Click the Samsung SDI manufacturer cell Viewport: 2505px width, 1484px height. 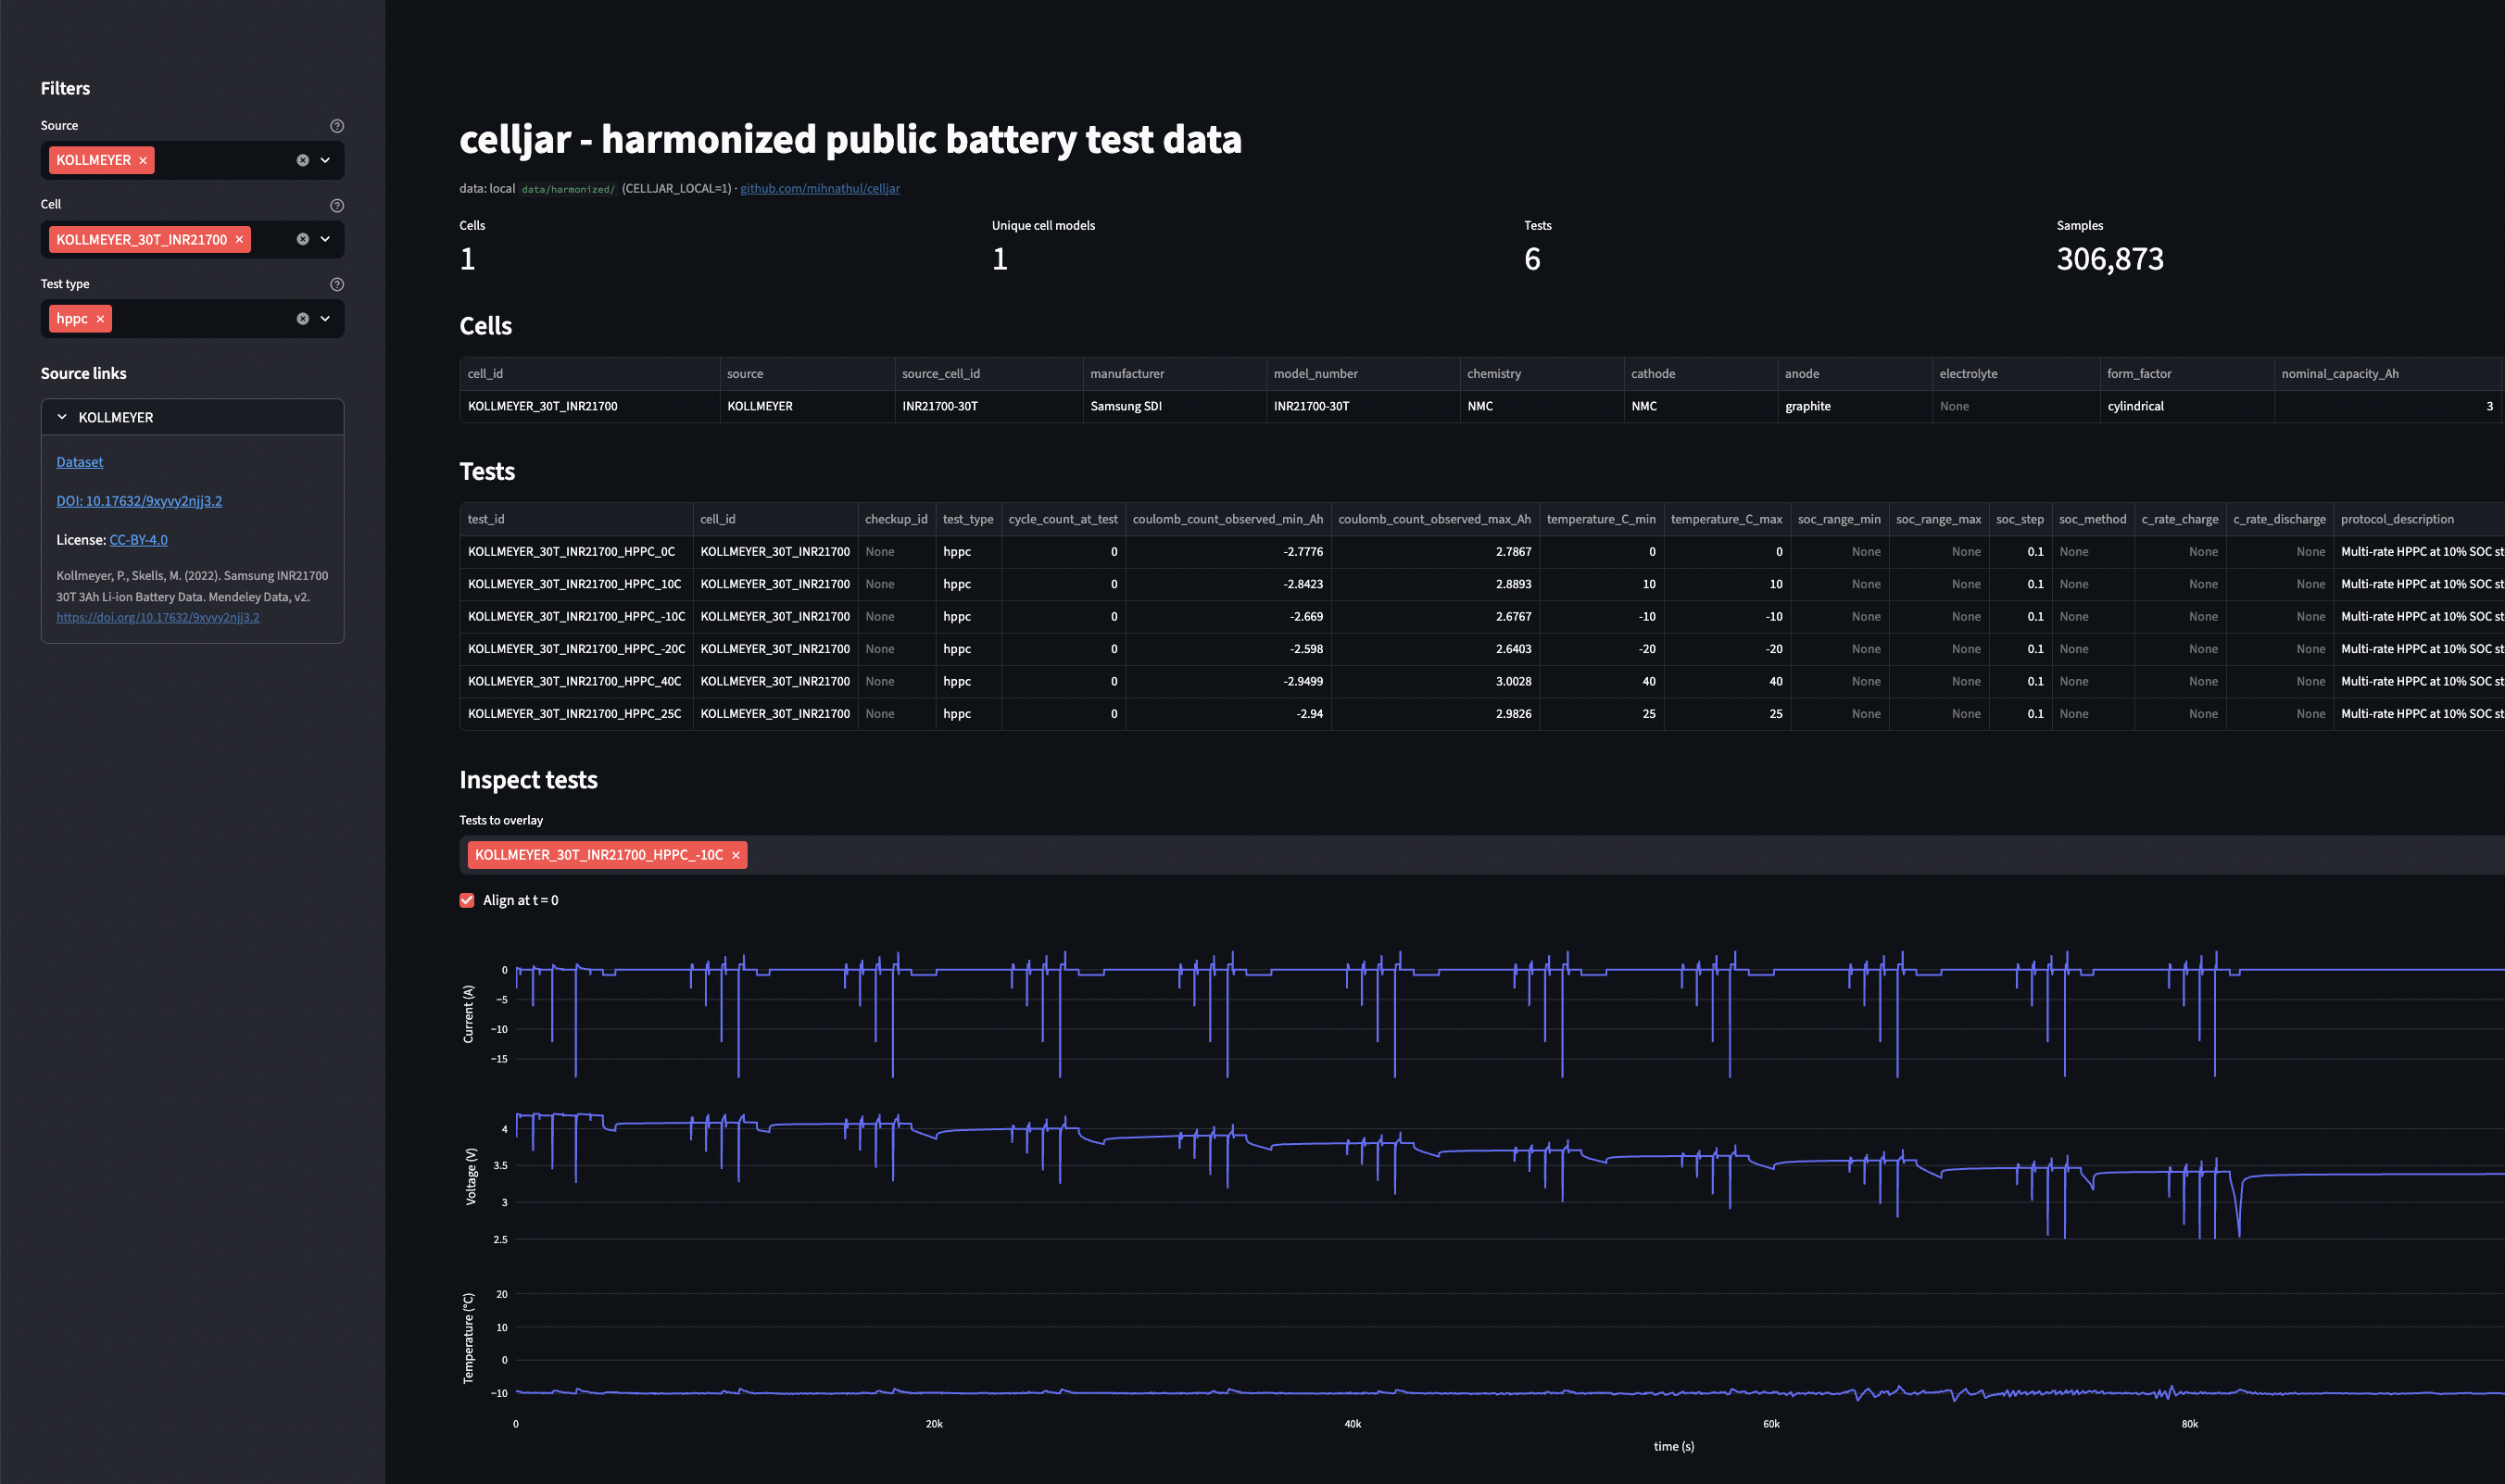click(x=1174, y=406)
